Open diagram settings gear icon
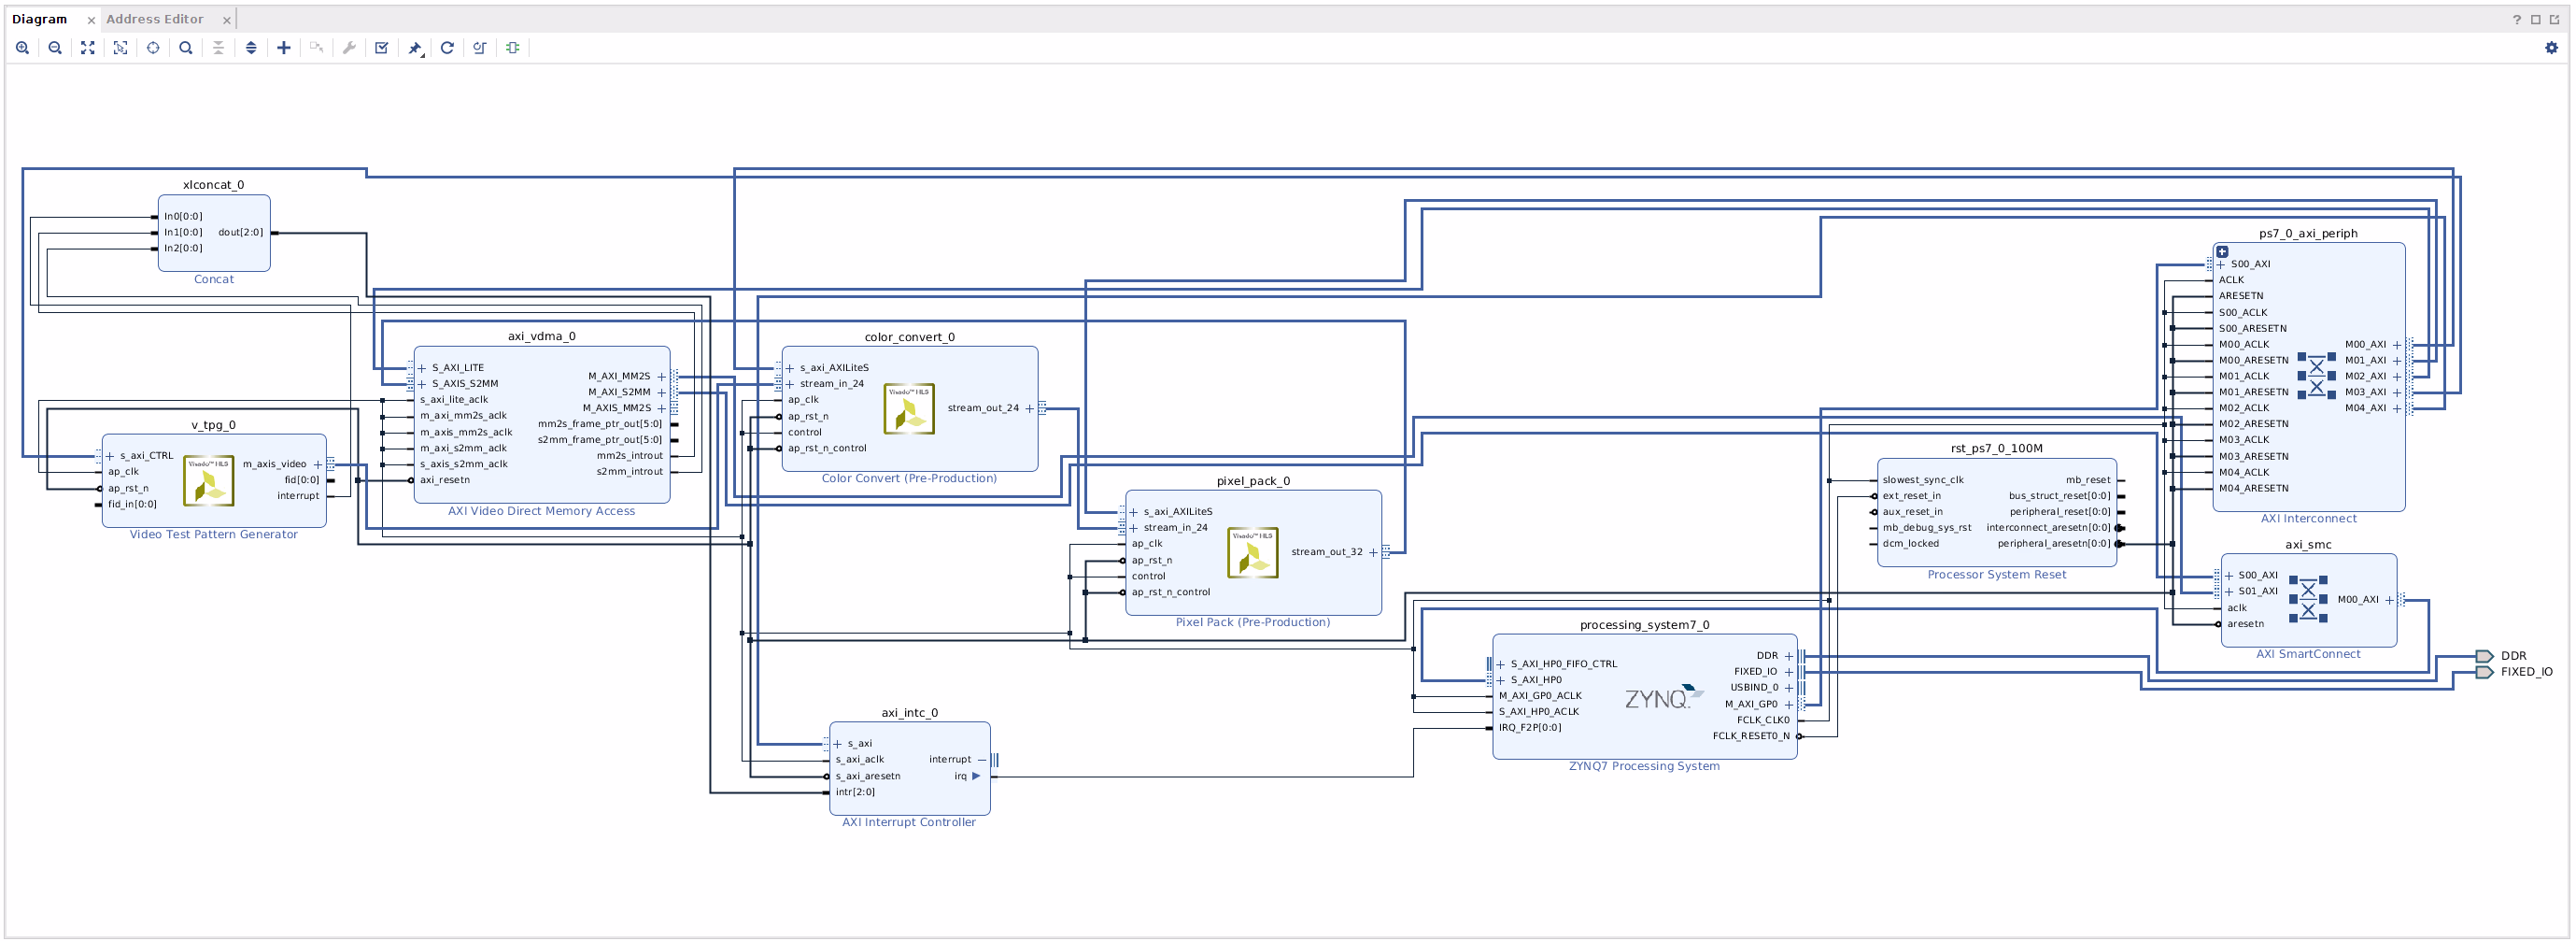The image size is (2576, 941). pyautogui.click(x=2551, y=48)
